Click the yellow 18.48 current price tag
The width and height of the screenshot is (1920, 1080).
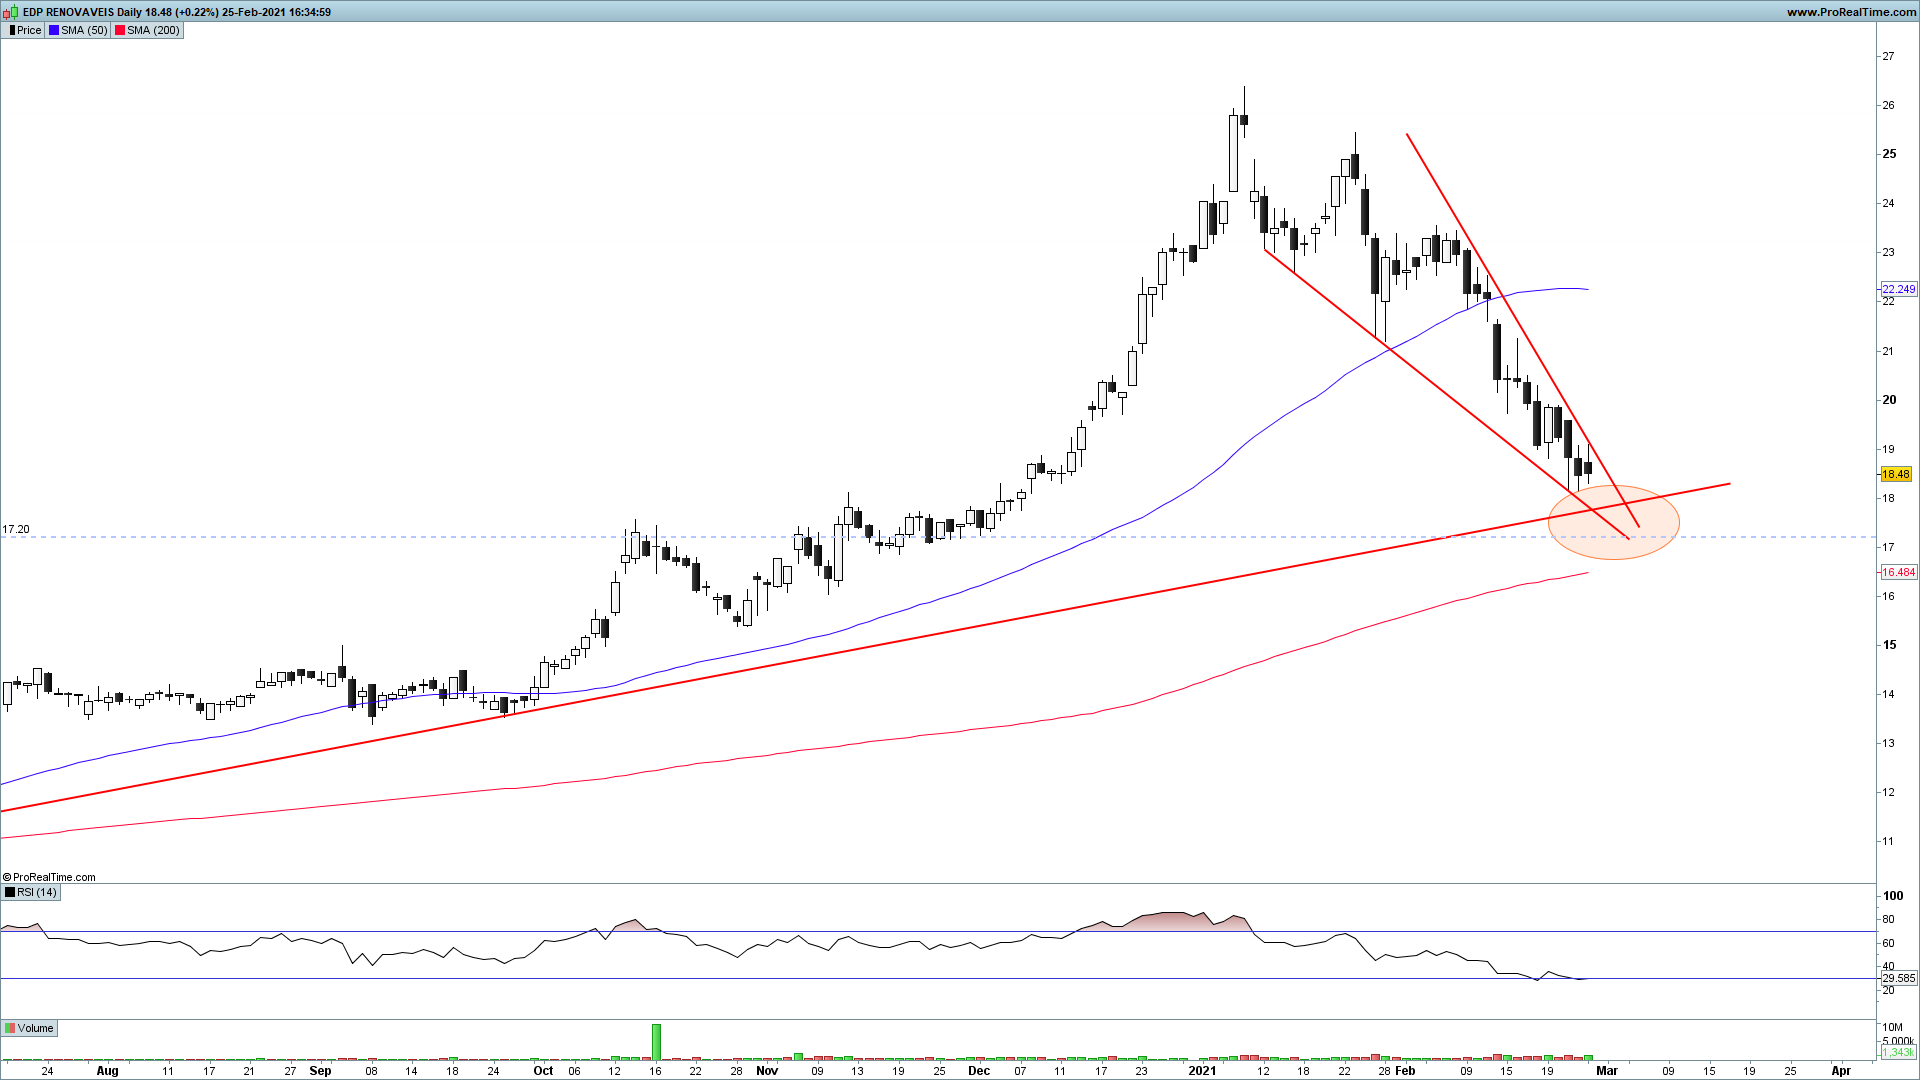(x=1896, y=474)
